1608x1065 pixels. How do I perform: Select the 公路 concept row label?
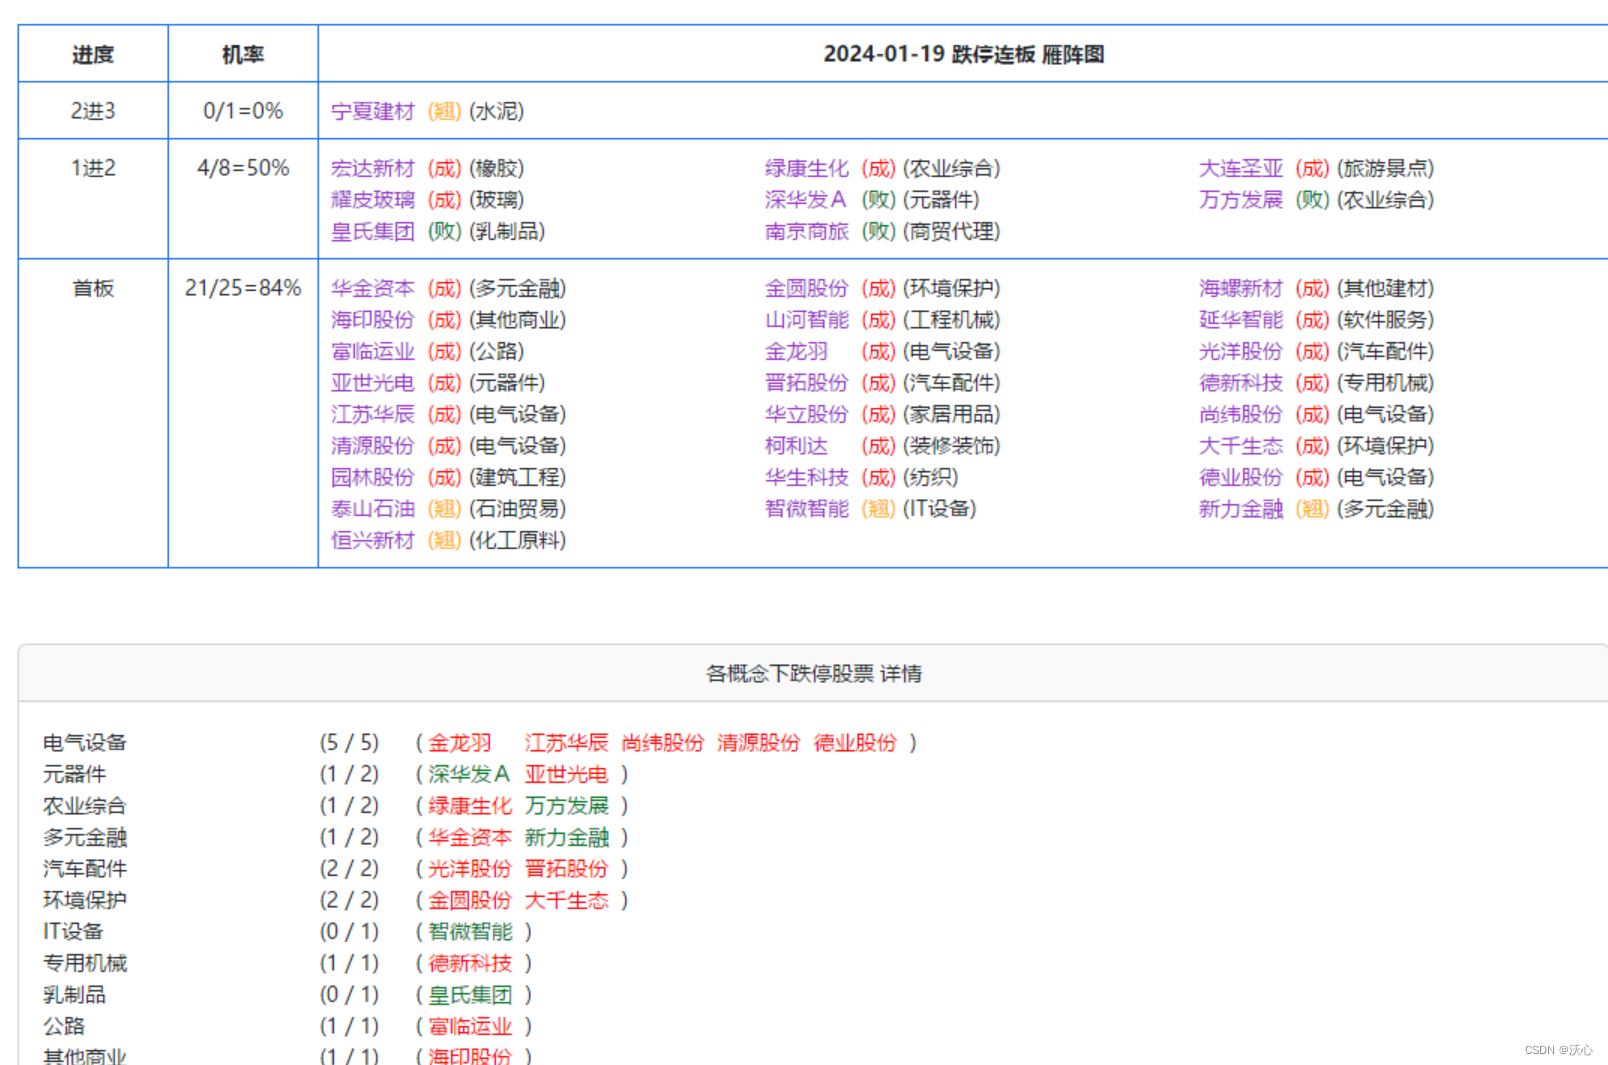[x=64, y=1026]
